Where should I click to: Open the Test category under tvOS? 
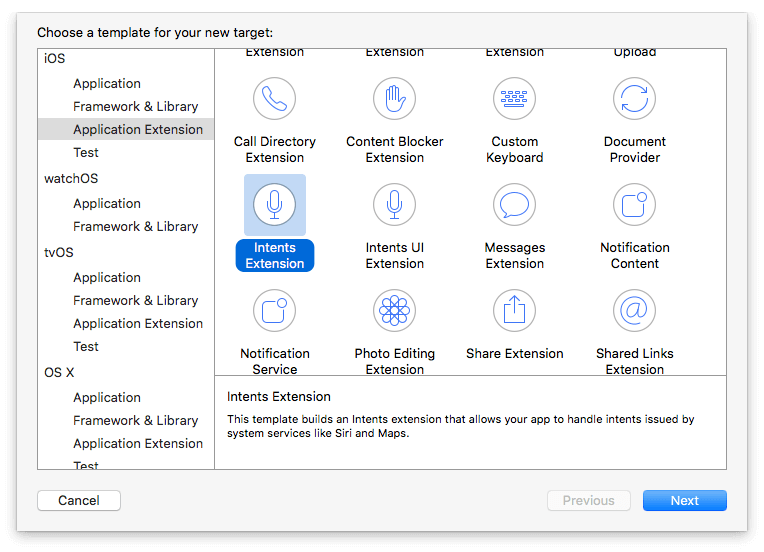coord(86,347)
